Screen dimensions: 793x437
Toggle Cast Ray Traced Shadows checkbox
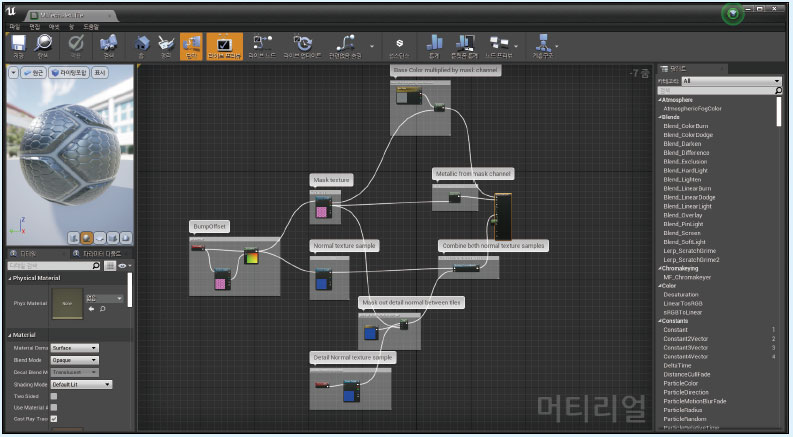tap(54, 419)
